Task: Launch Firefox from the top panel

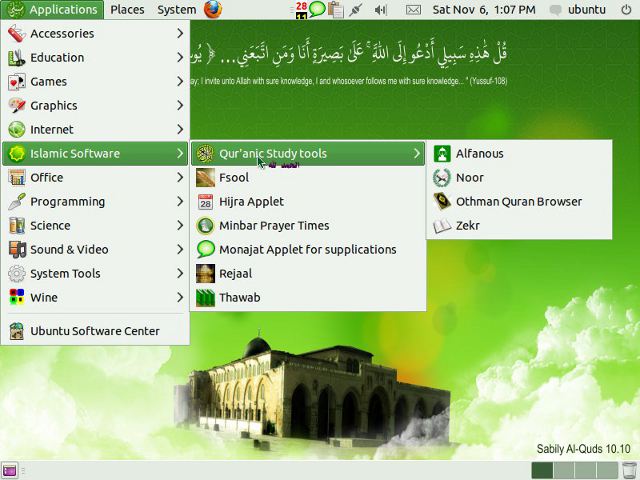Action: tap(213, 10)
